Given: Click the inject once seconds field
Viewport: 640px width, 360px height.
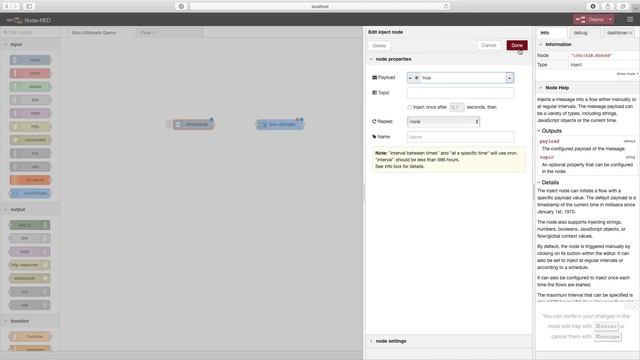Looking at the screenshot, I should coord(457,107).
